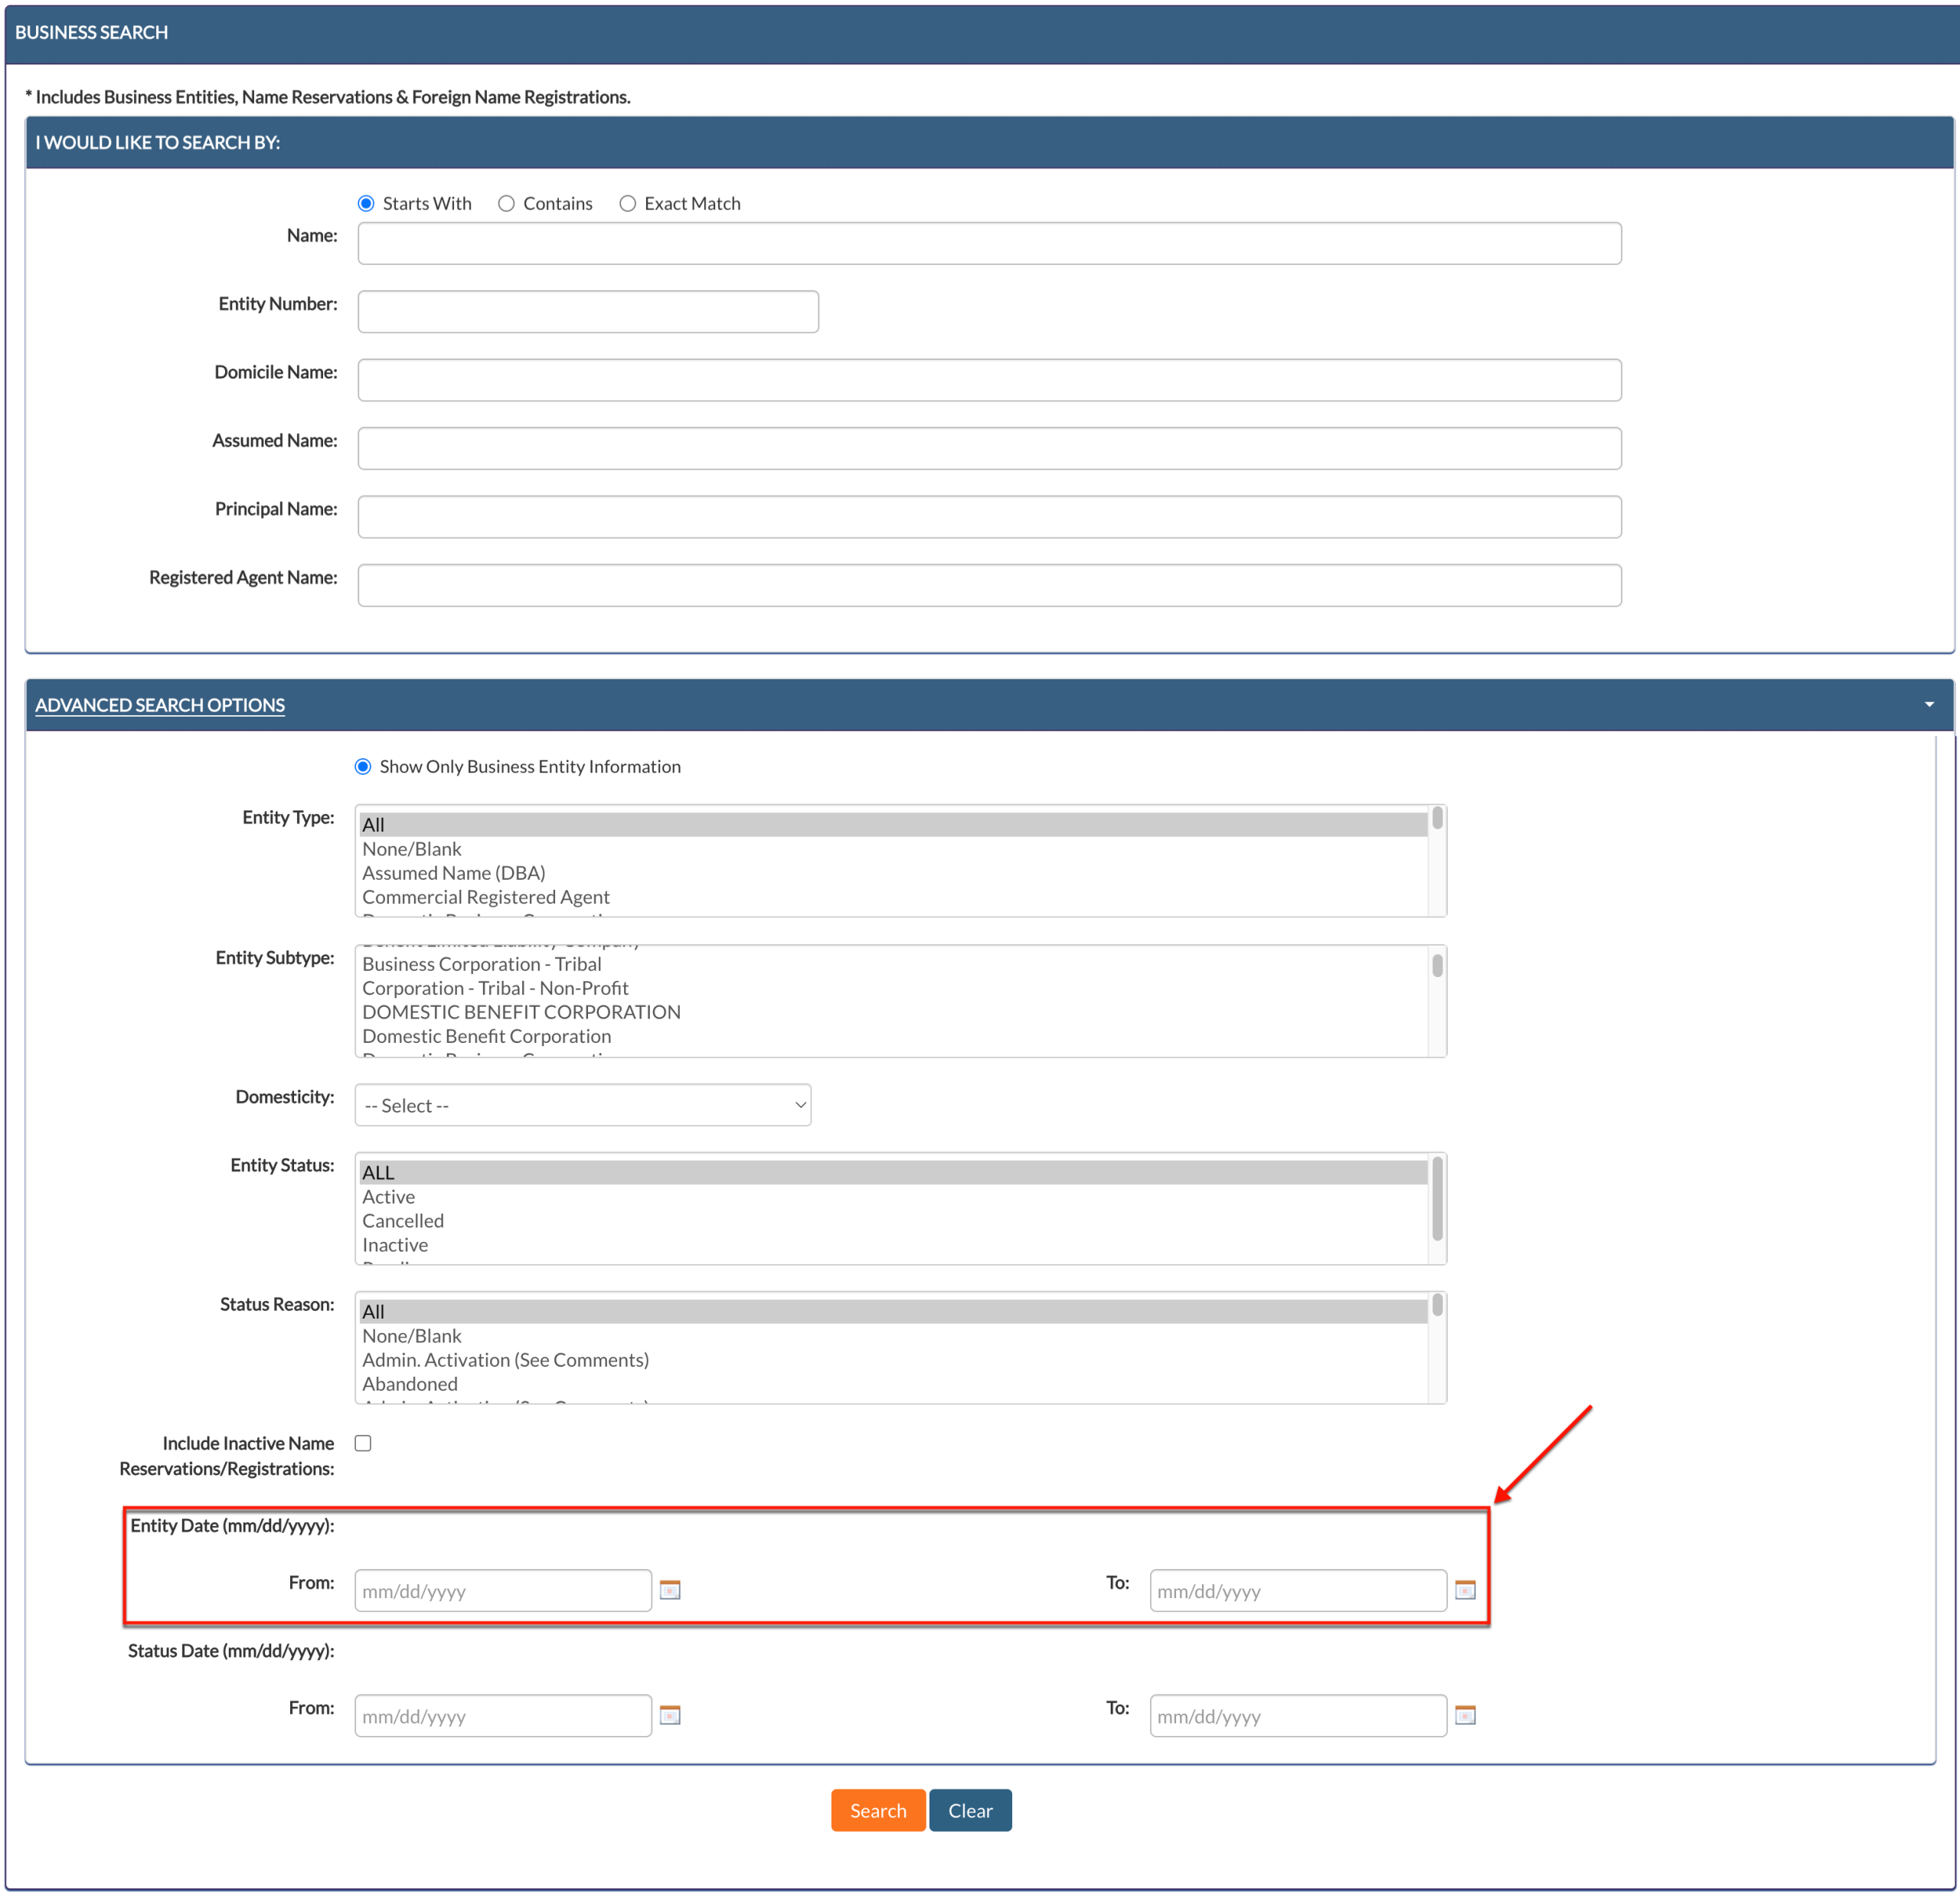Select ALL in Entity Status list
The height and width of the screenshot is (1896, 1960).
point(893,1173)
